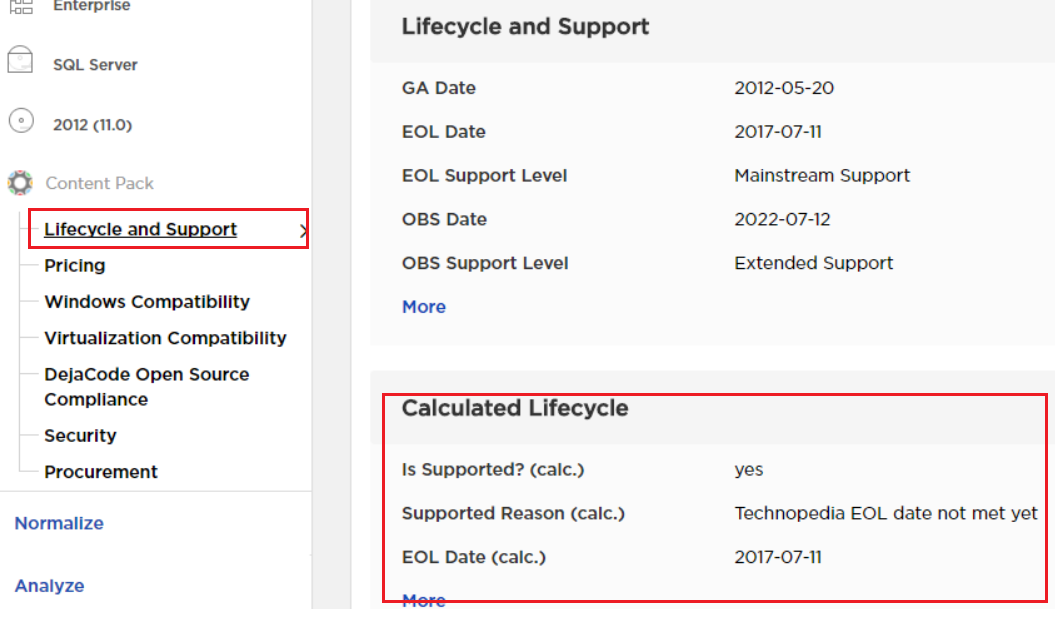1063x619 pixels.
Task: Click More under Calculated Lifecycle
Action: point(424,600)
